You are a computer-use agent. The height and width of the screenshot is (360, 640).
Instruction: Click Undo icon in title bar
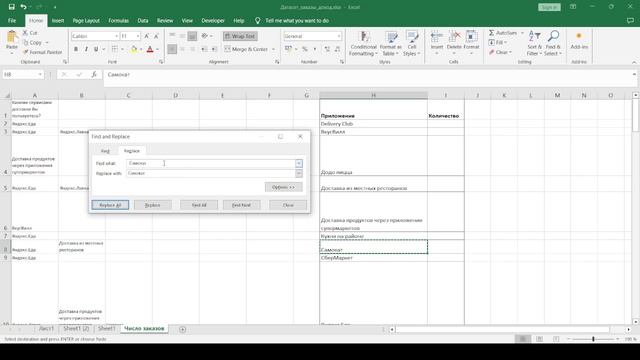23,7
